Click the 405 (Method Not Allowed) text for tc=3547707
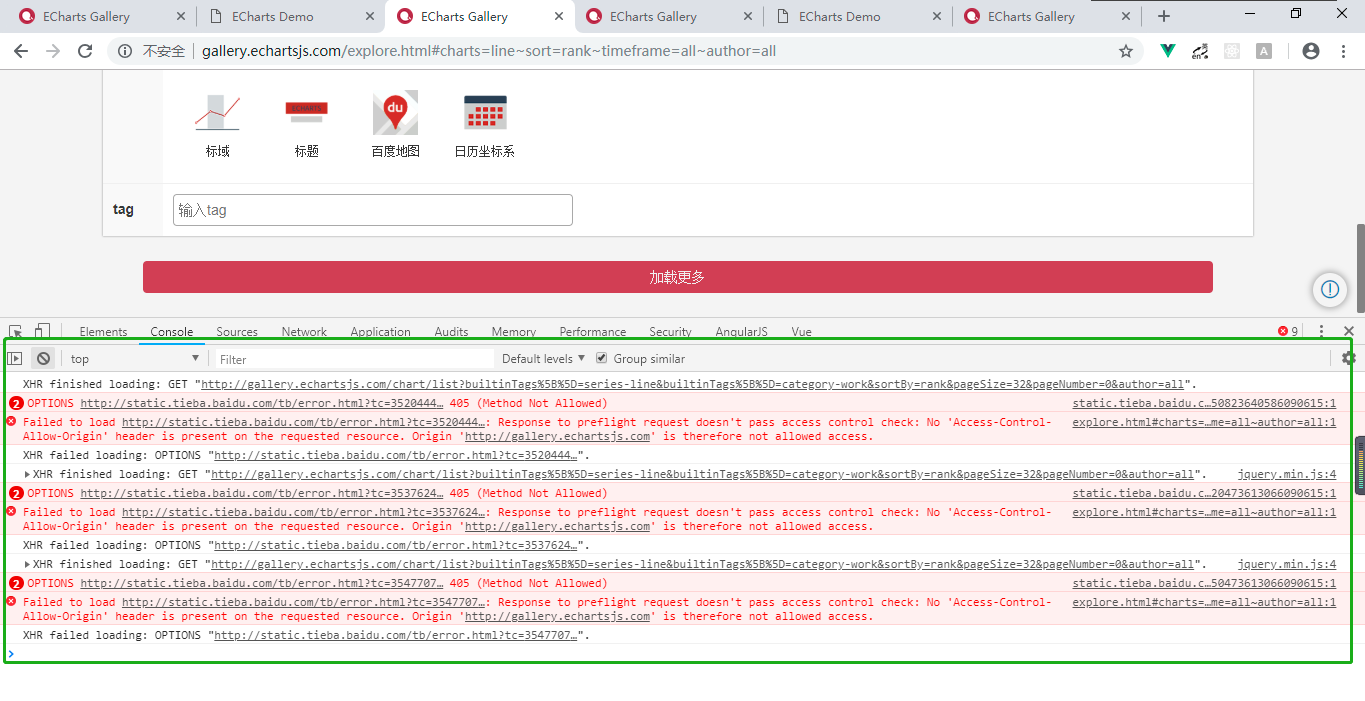Viewport: 1365px width, 701px height. [528, 583]
